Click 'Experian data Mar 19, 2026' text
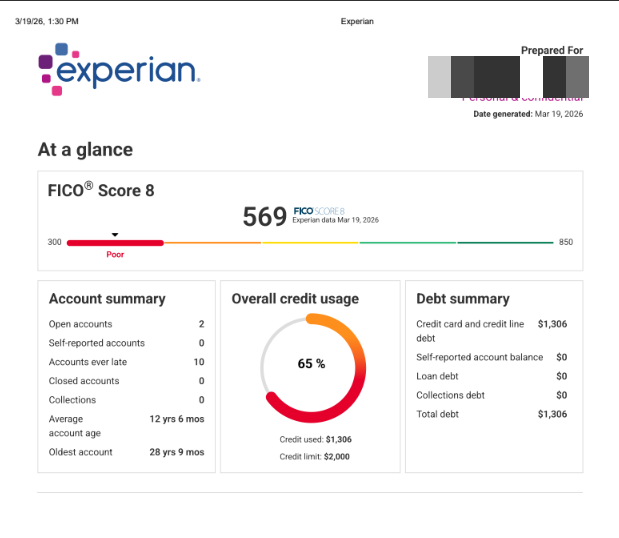619x538 pixels. [x=336, y=220]
